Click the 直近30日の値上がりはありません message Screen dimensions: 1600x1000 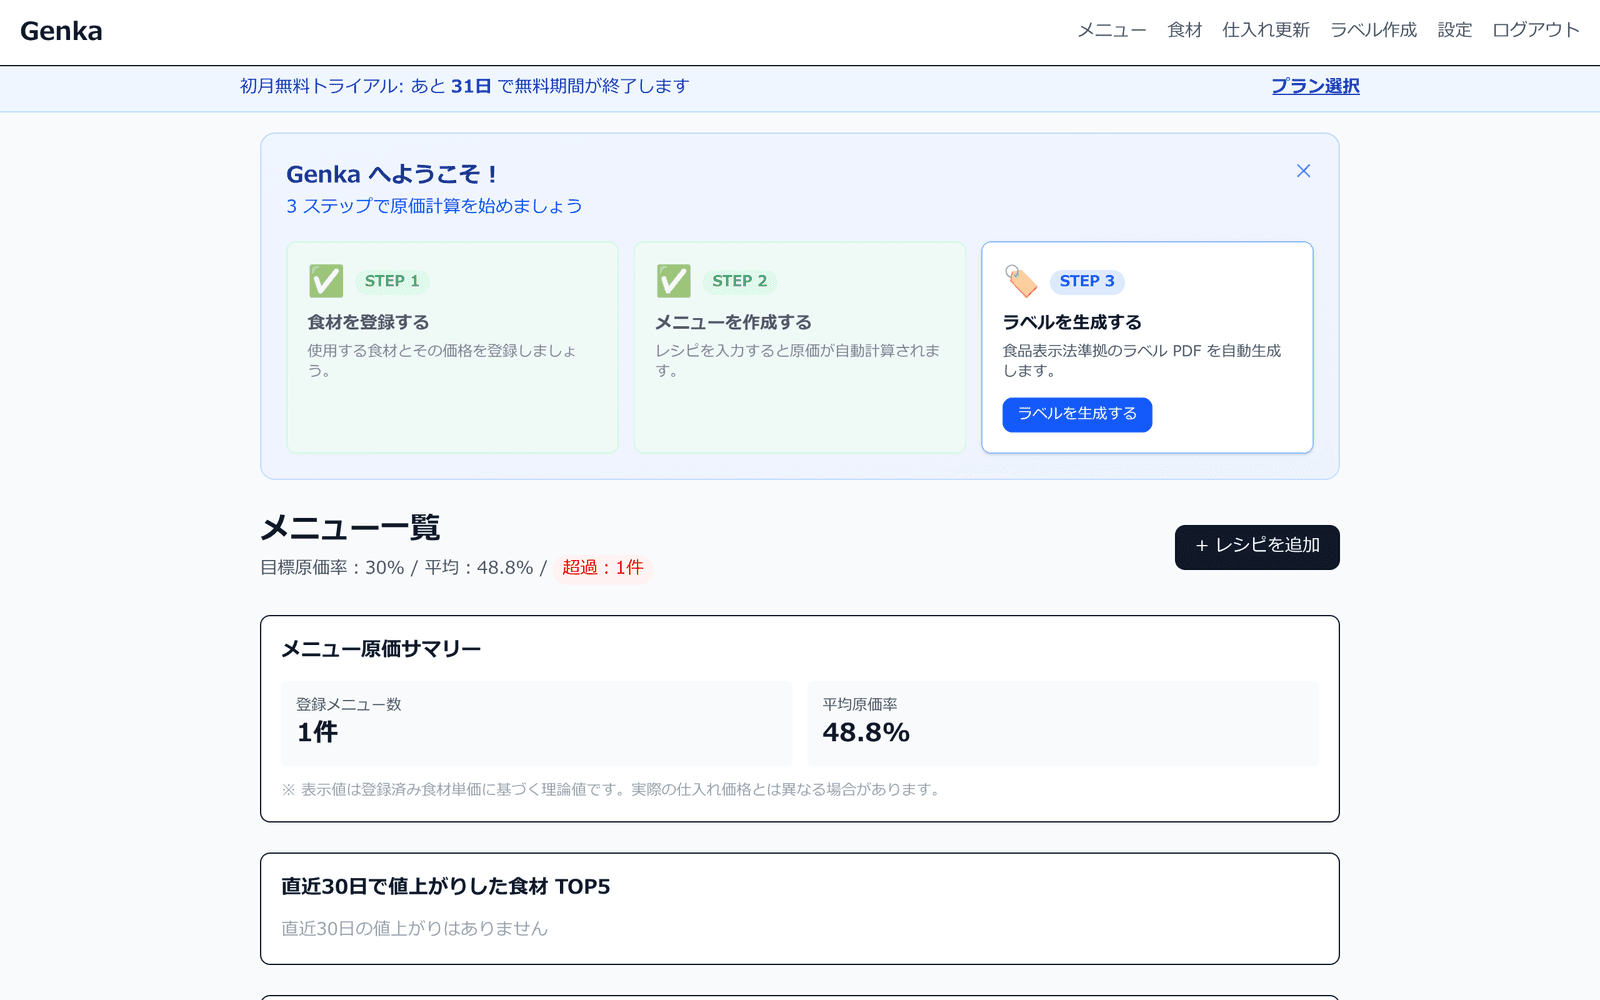(414, 929)
